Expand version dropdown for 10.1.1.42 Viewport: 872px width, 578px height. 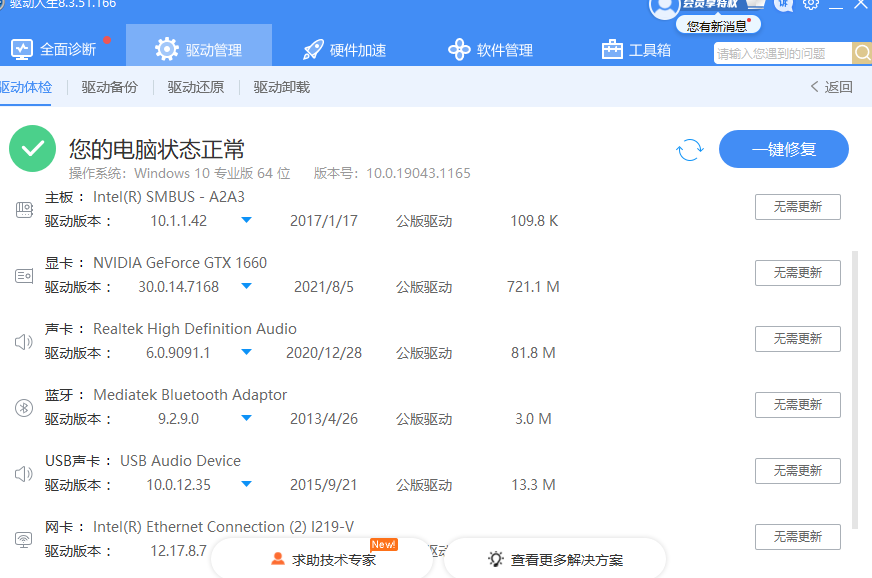pos(246,220)
